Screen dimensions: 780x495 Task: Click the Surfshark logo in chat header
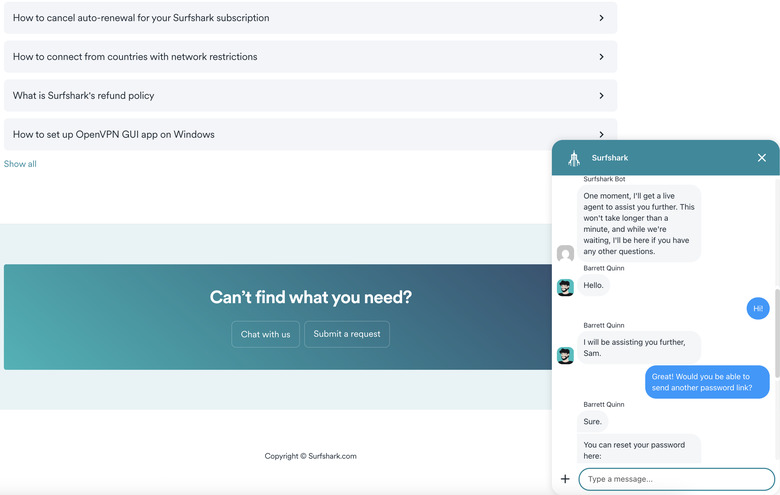coord(574,158)
